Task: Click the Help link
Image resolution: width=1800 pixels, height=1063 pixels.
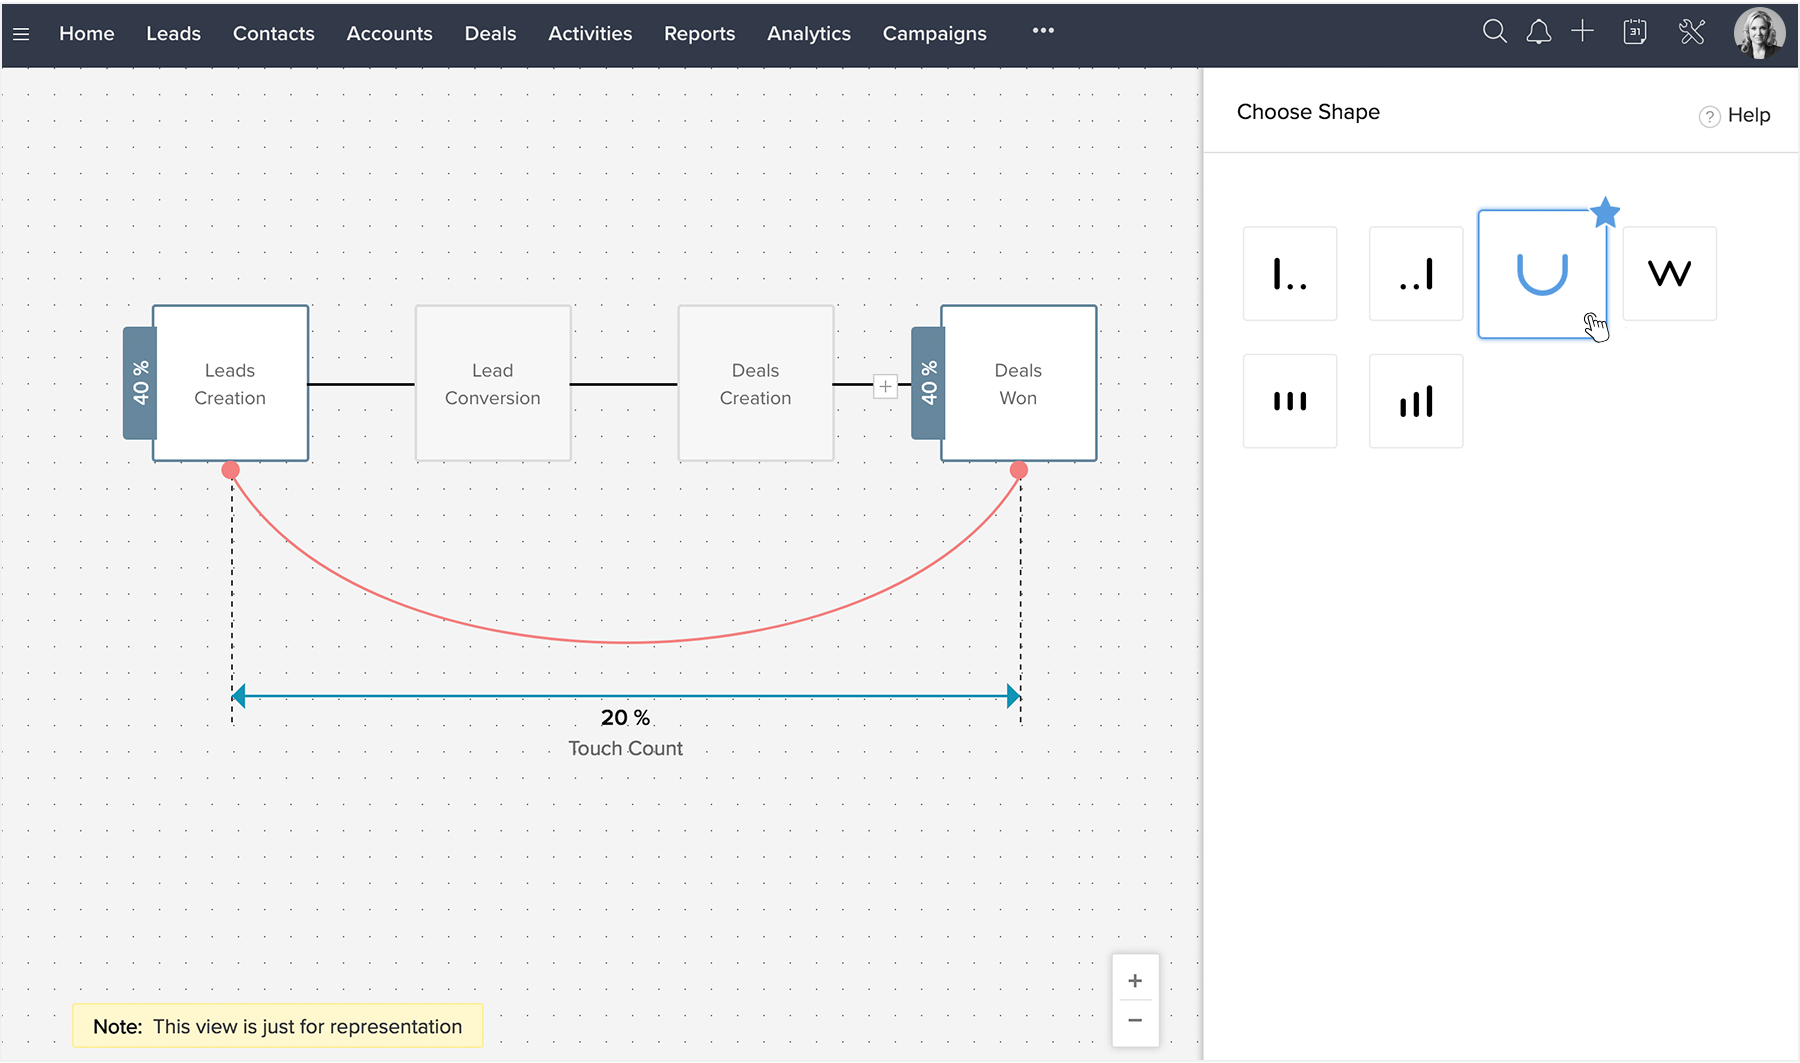Action: [x=1736, y=115]
